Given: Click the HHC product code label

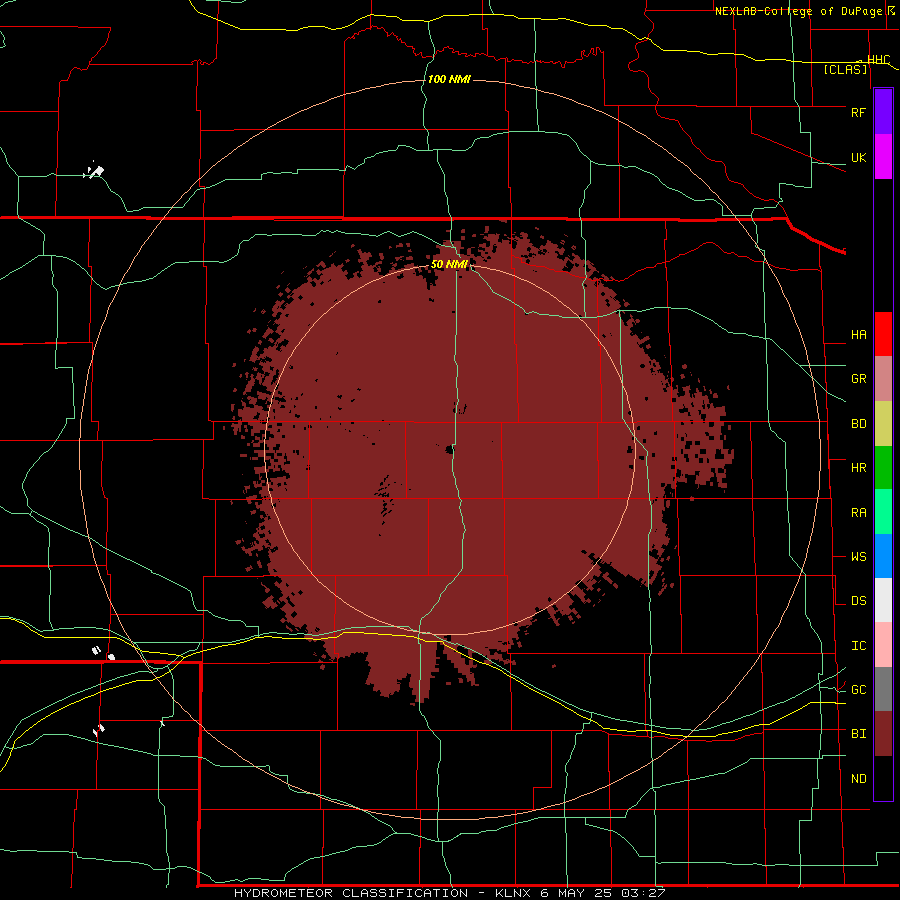Looking at the screenshot, I should 878,60.
